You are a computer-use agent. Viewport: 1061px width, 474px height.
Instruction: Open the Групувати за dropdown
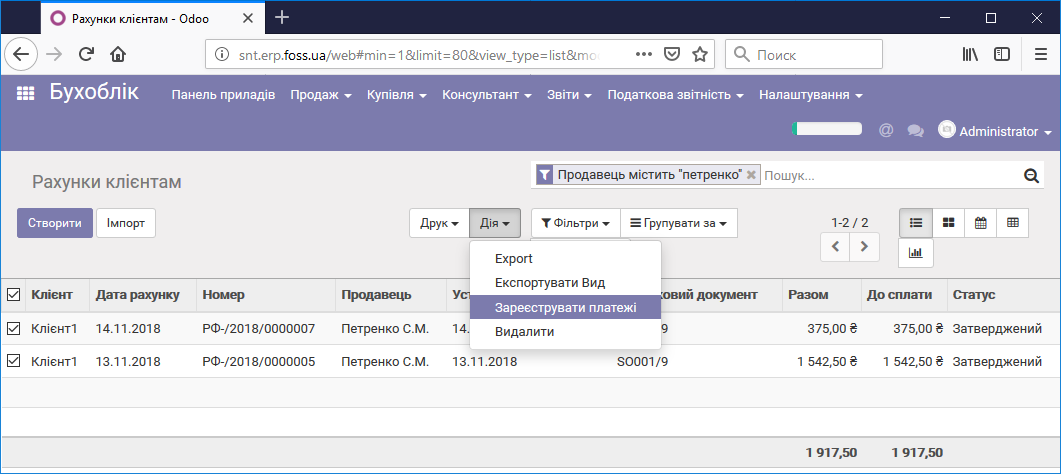click(679, 223)
